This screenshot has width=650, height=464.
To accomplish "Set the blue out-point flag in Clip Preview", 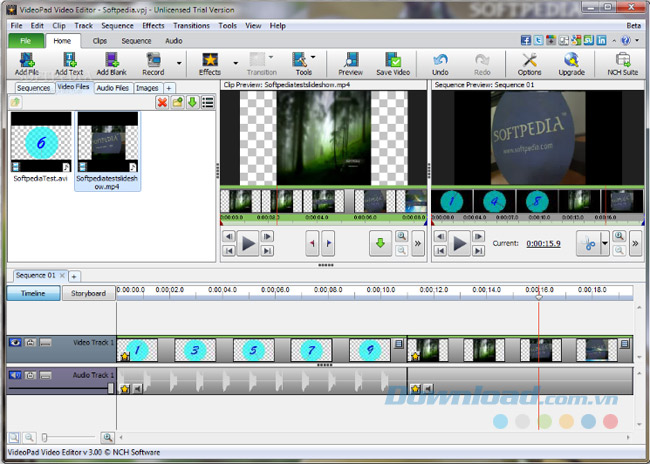I will [328, 243].
